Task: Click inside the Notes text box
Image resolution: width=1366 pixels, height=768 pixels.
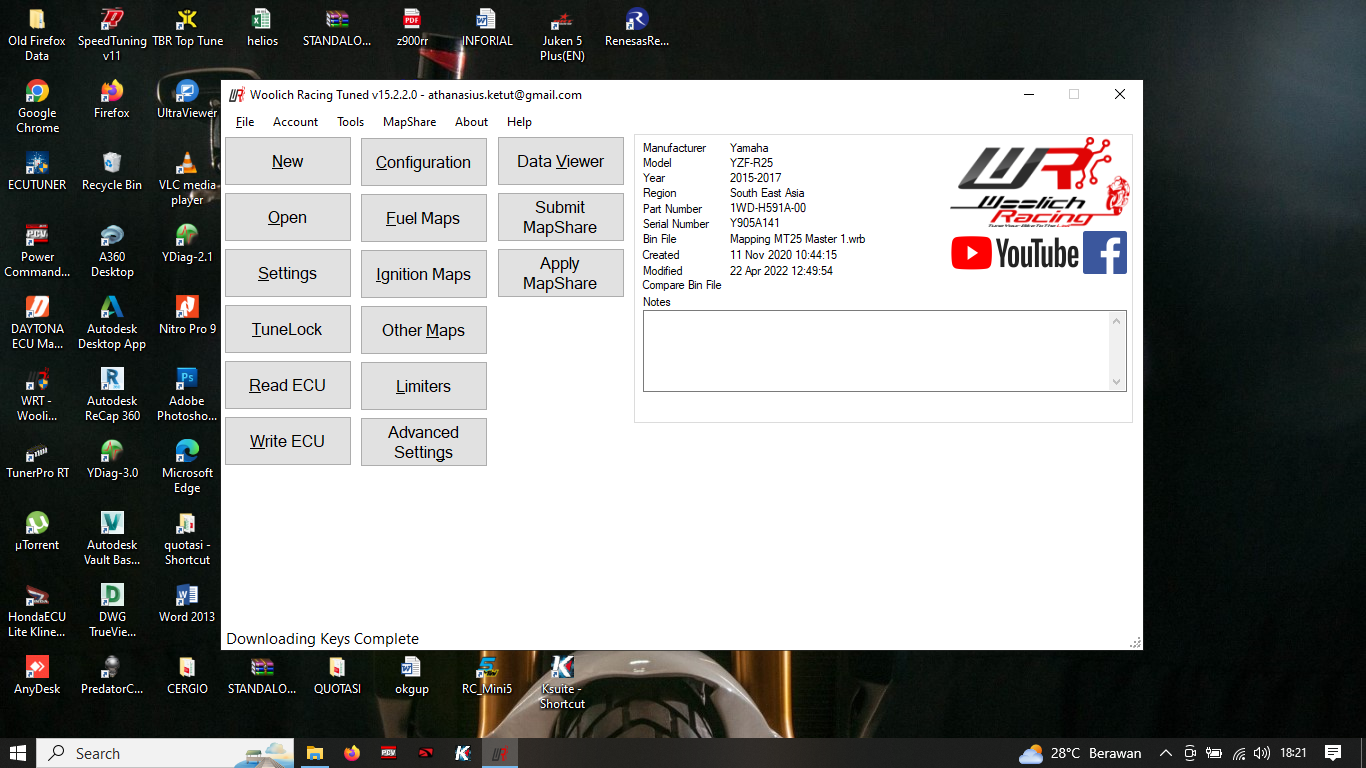Action: tap(876, 350)
